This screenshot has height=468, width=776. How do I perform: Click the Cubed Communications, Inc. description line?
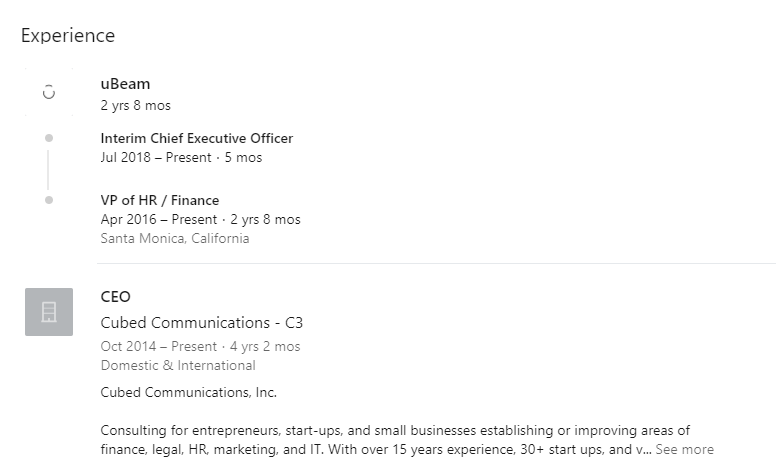click(189, 392)
